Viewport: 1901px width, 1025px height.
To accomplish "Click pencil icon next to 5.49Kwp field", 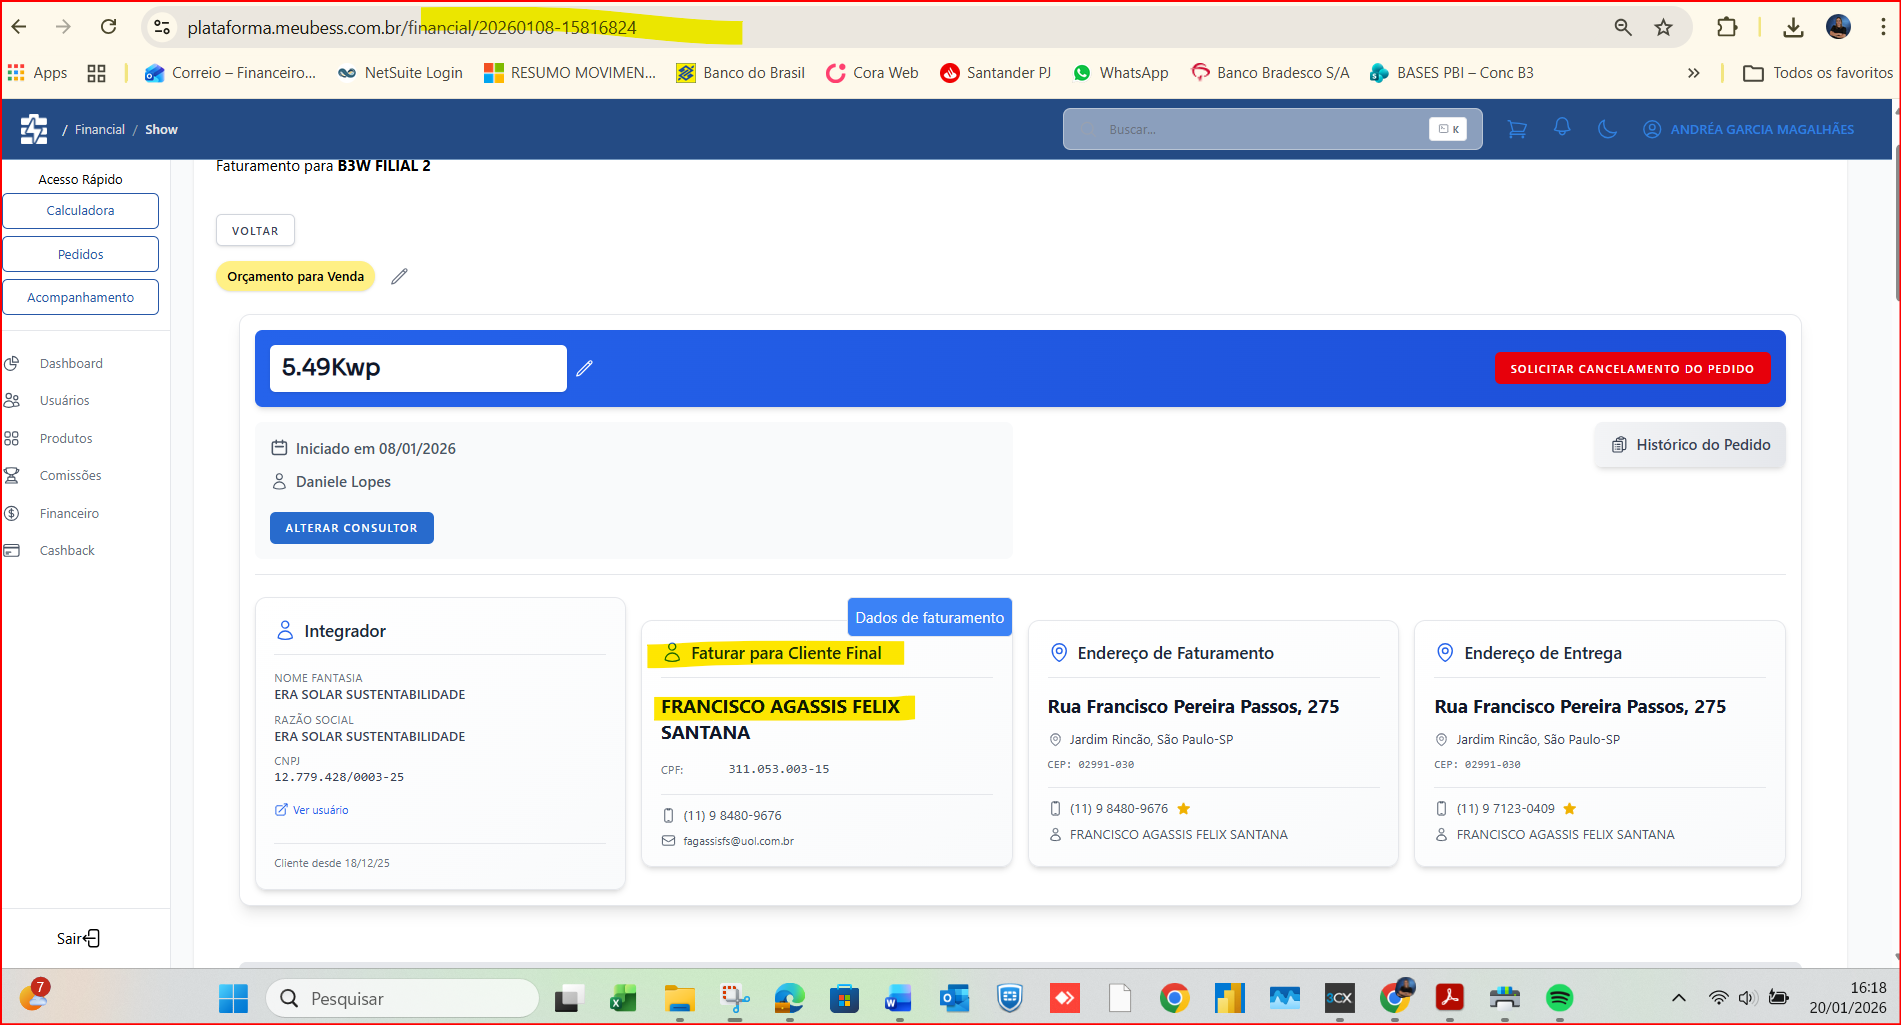I will [585, 369].
